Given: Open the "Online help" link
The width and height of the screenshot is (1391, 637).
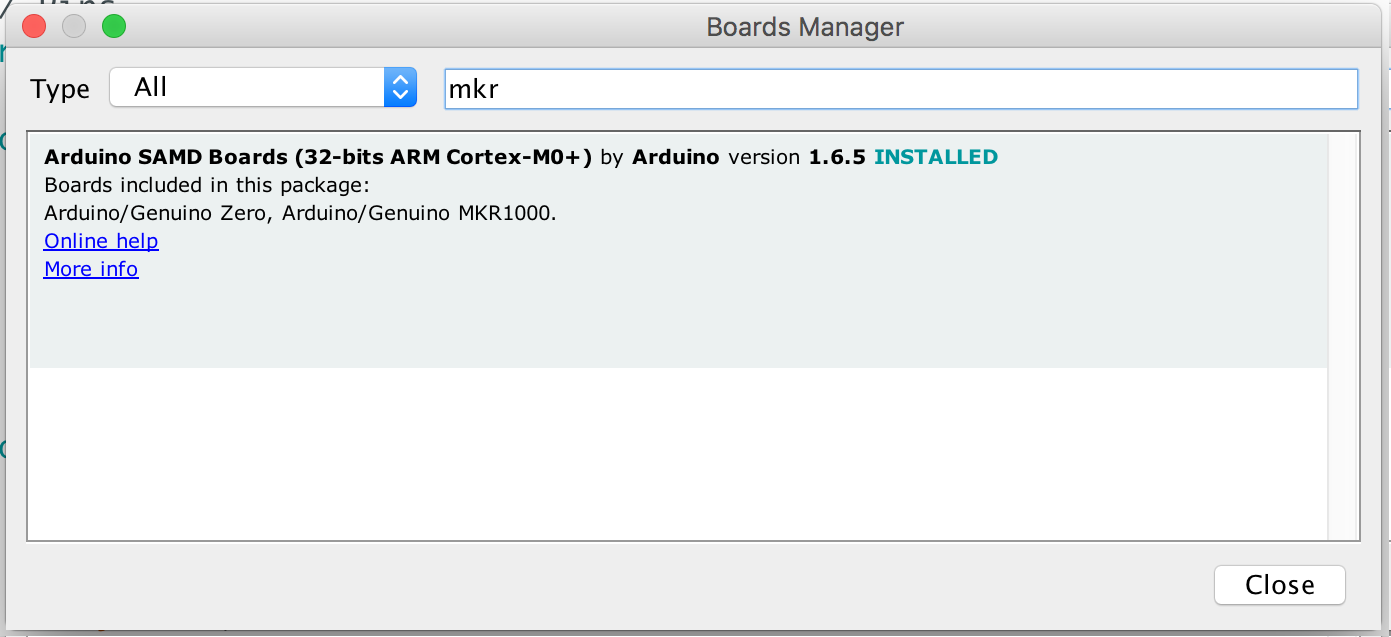Looking at the screenshot, I should pyautogui.click(x=100, y=241).
